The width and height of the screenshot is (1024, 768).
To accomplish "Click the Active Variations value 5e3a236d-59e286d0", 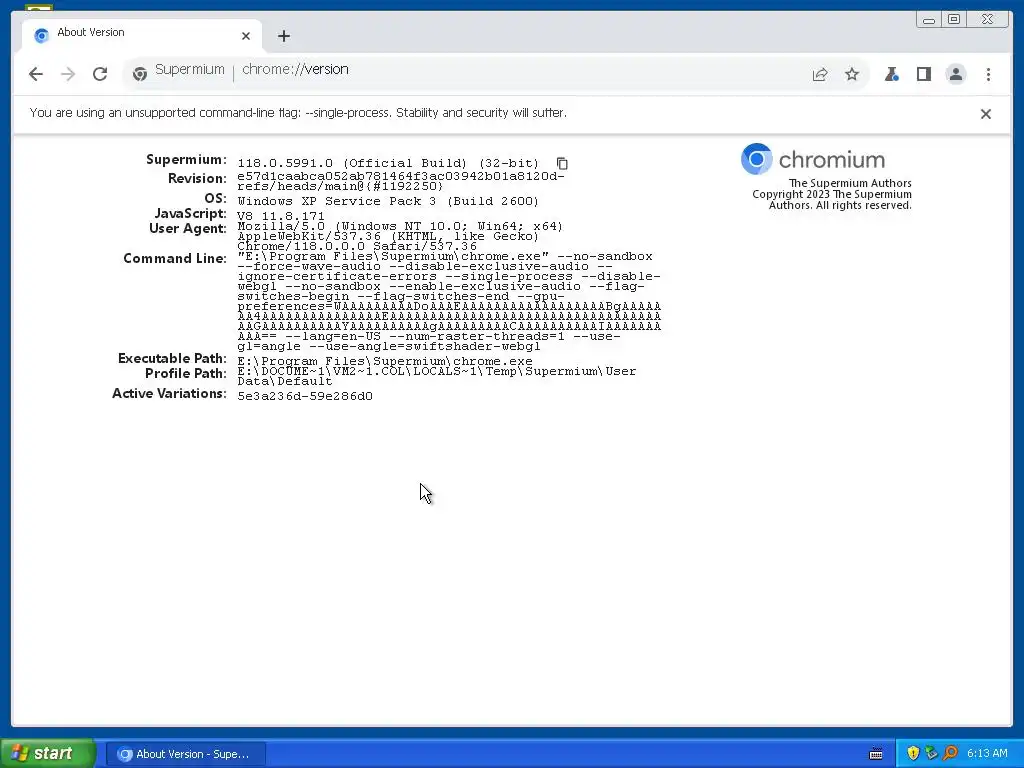I will 305,396.
